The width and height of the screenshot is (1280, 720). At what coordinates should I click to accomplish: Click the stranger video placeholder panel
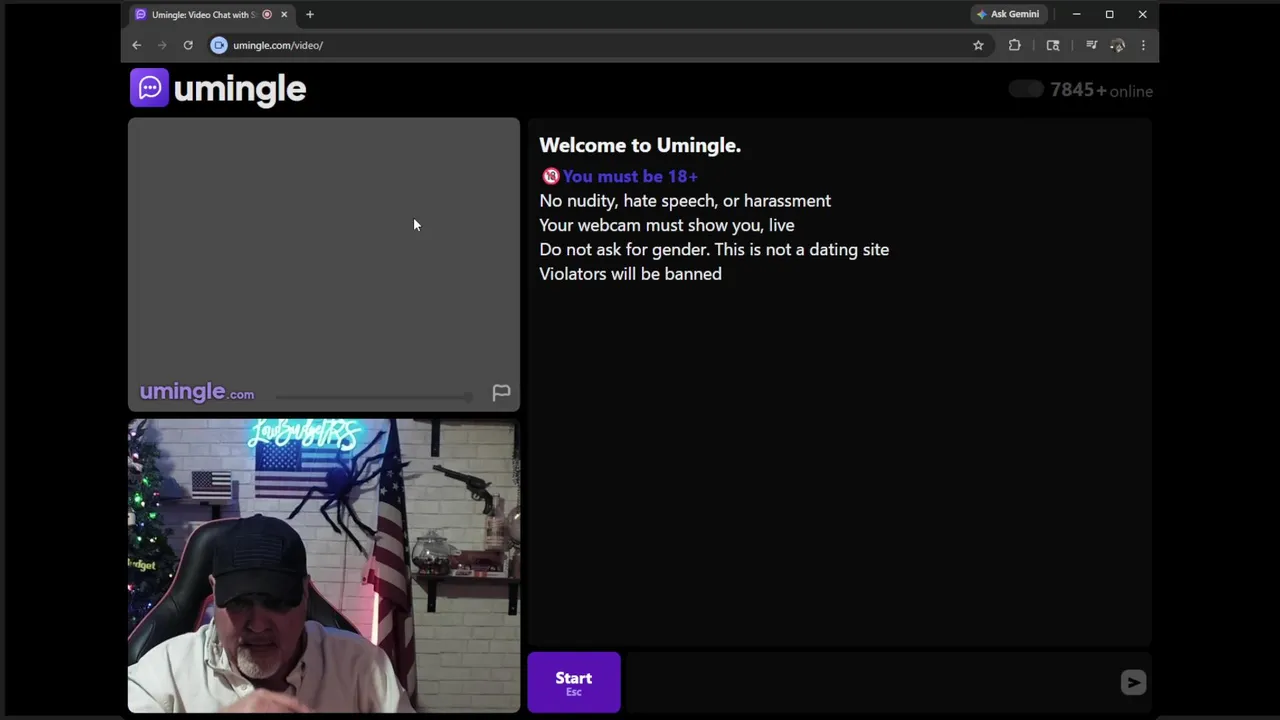tap(324, 264)
